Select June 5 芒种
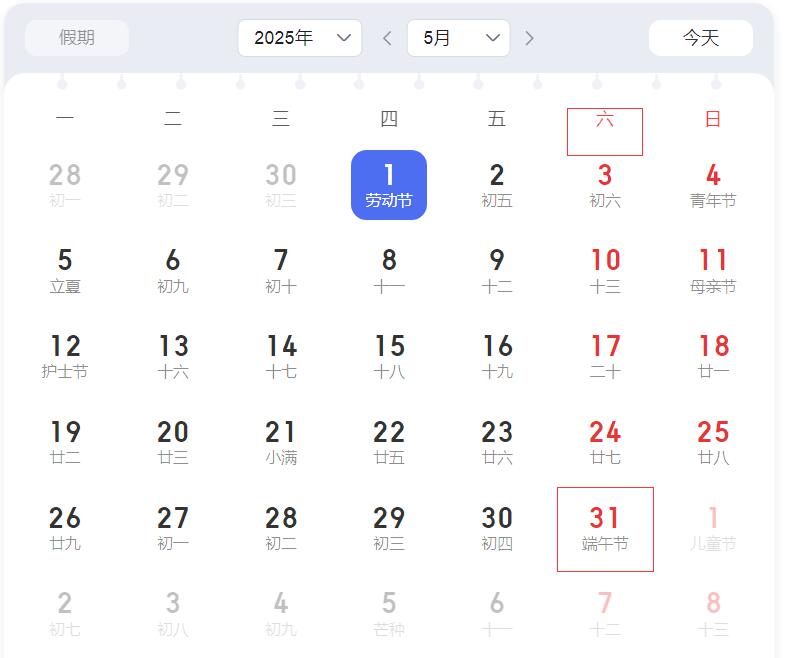The height and width of the screenshot is (658, 794). pyautogui.click(x=389, y=614)
